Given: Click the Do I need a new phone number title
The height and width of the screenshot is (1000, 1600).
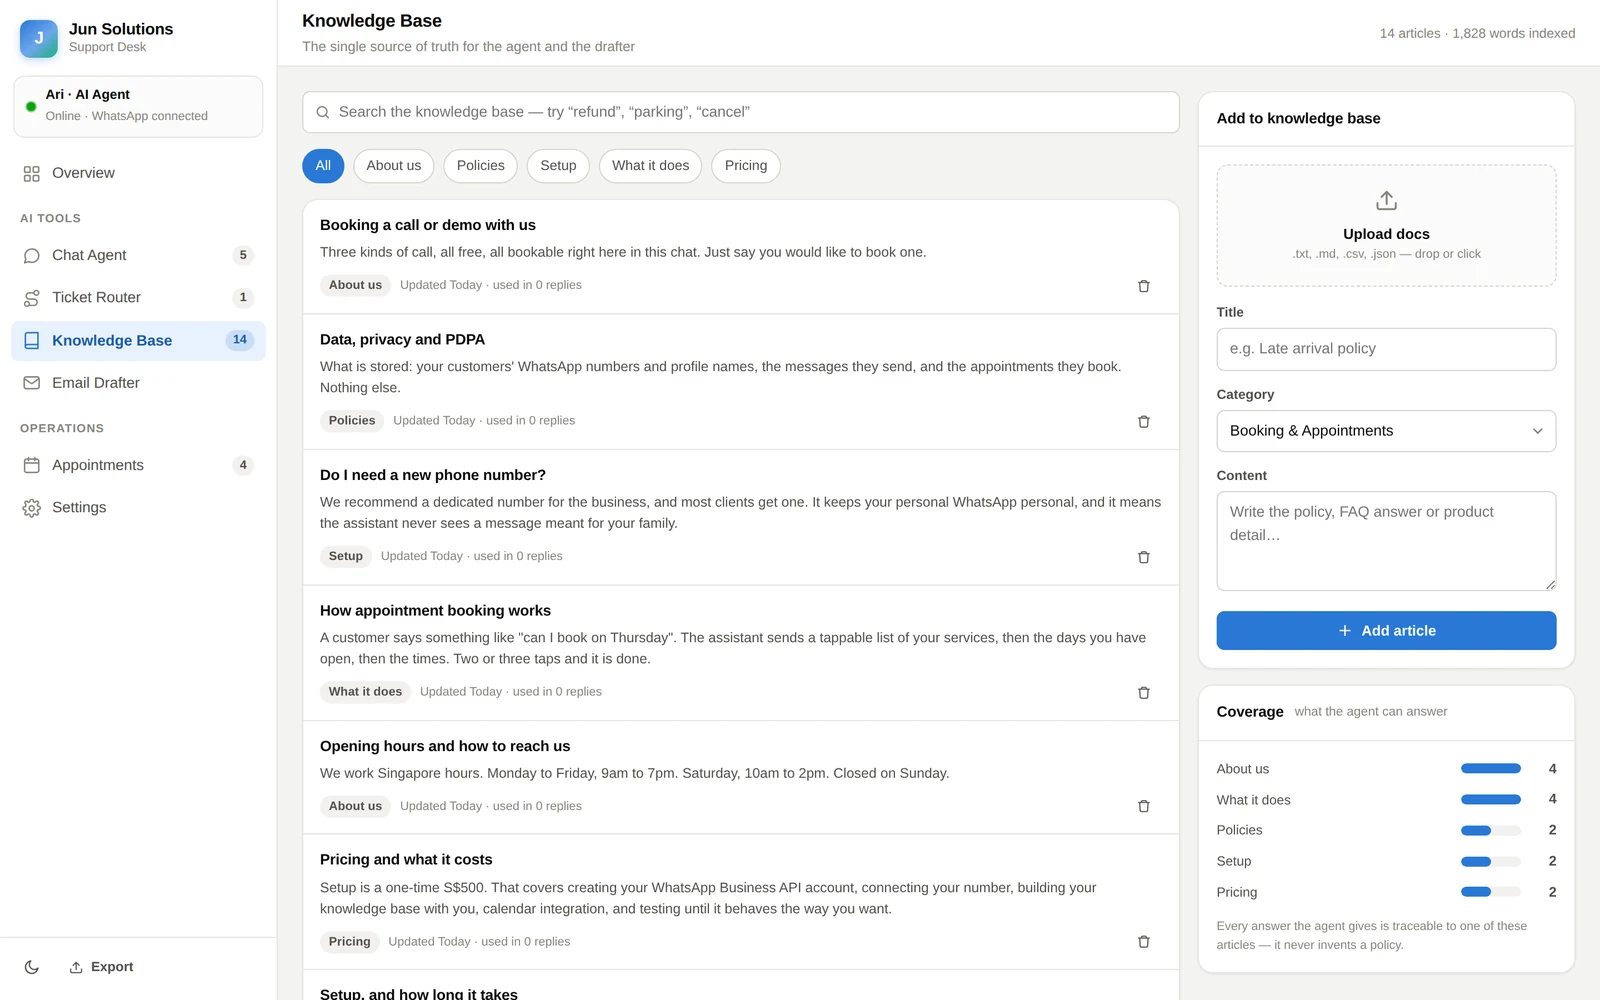Looking at the screenshot, I should click(433, 475).
